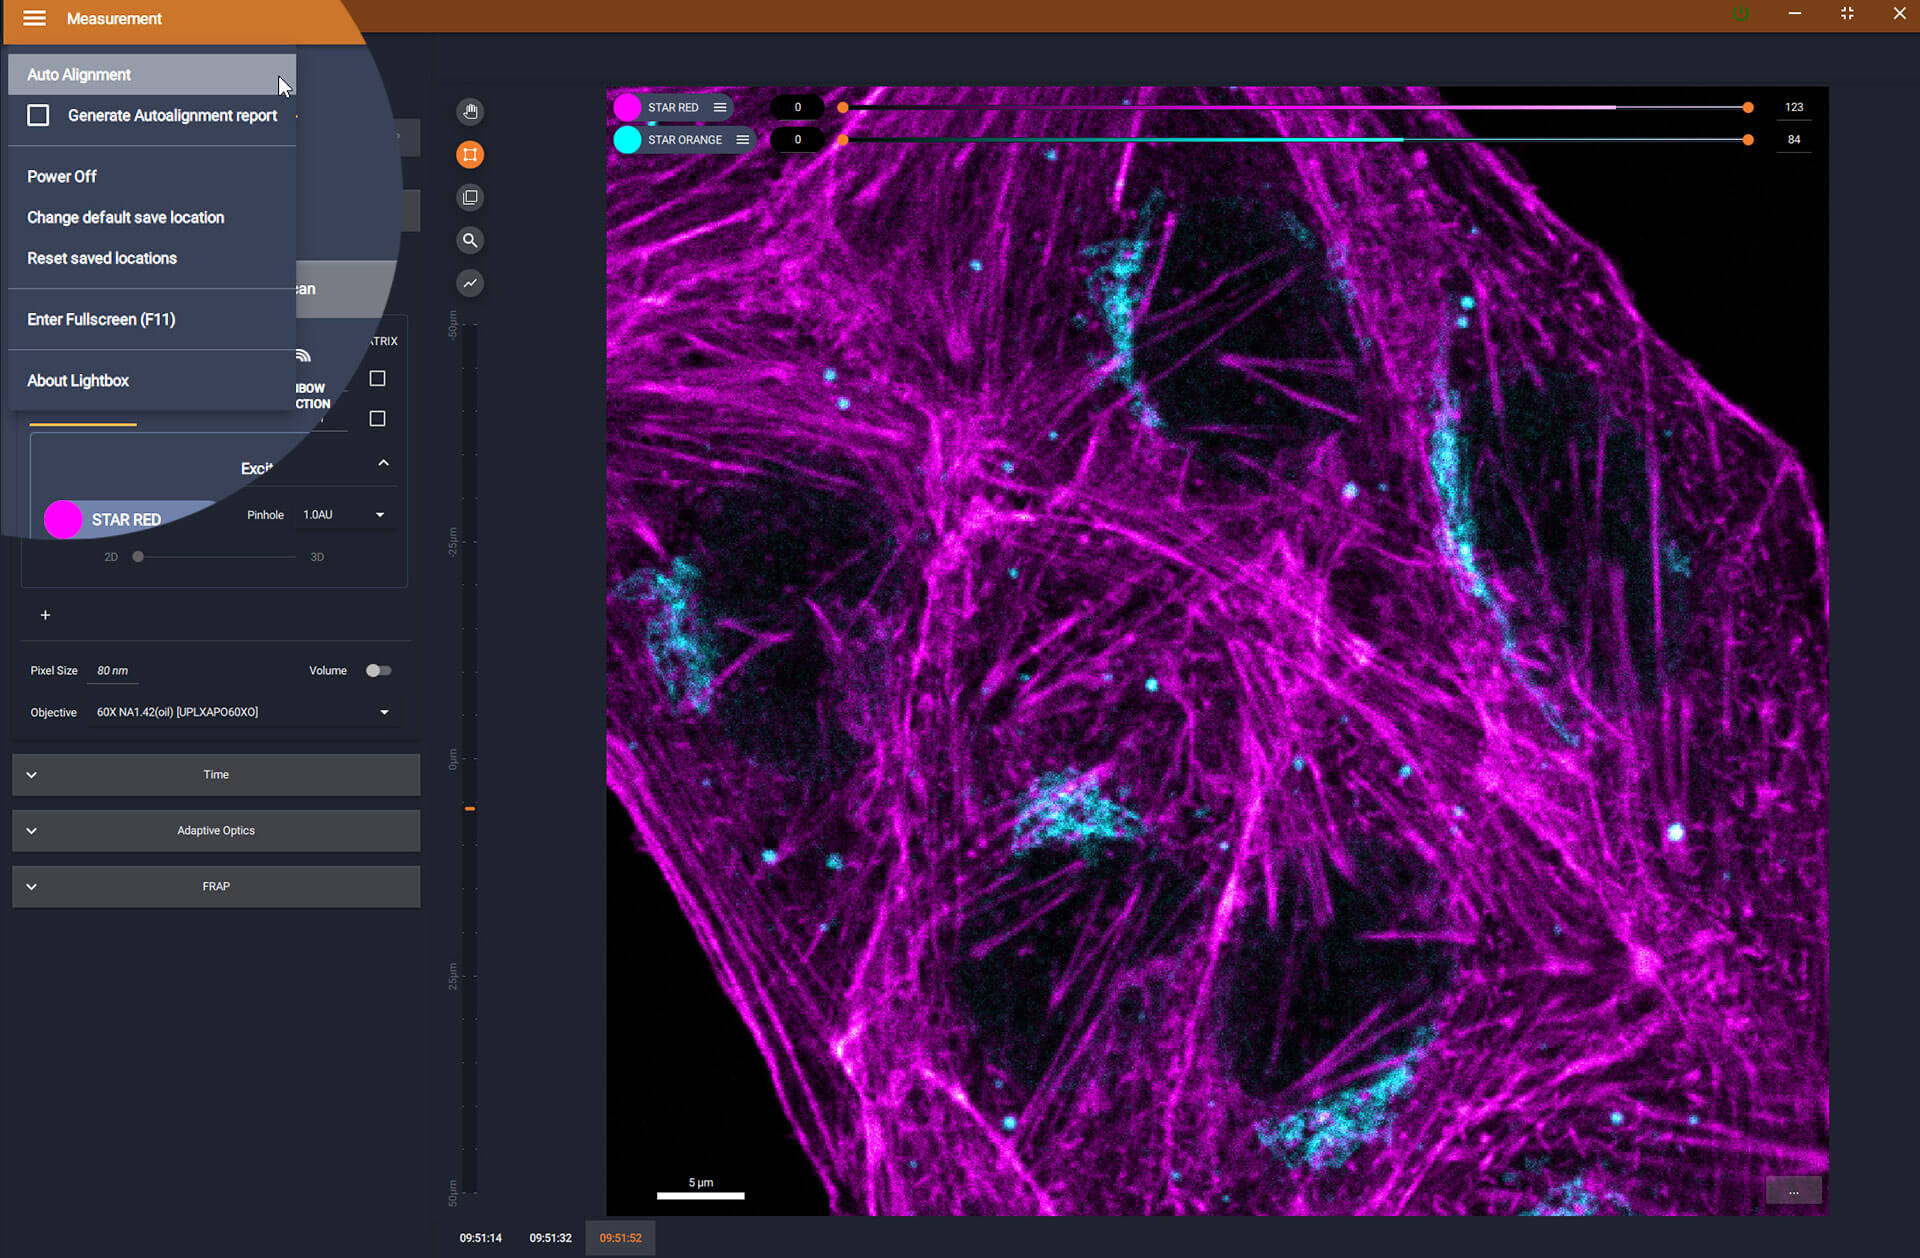This screenshot has width=1920, height=1258.
Task: Open the Objective 60X selection dropdown
Action: (383, 712)
